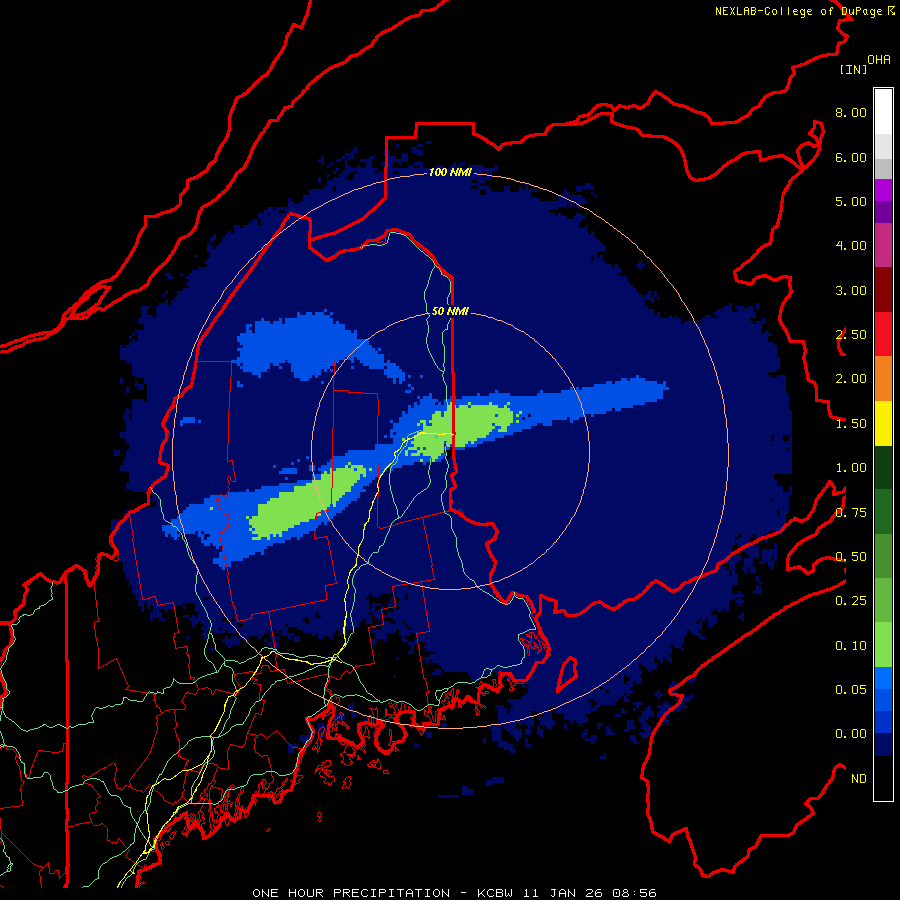Screen dimensions: 900x900
Task: Select the 3.00 legend value
Action: (x=851, y=290)
